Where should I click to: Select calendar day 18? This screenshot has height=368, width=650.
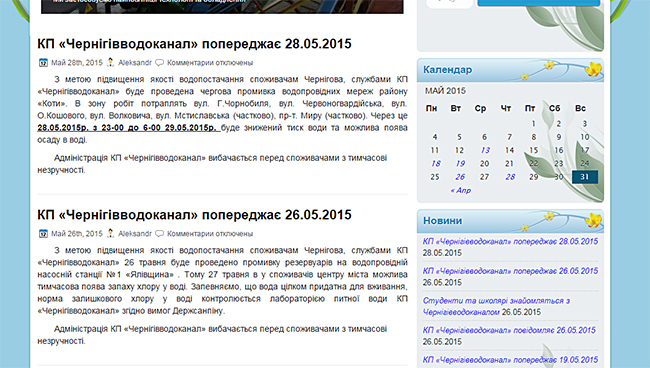435,163
